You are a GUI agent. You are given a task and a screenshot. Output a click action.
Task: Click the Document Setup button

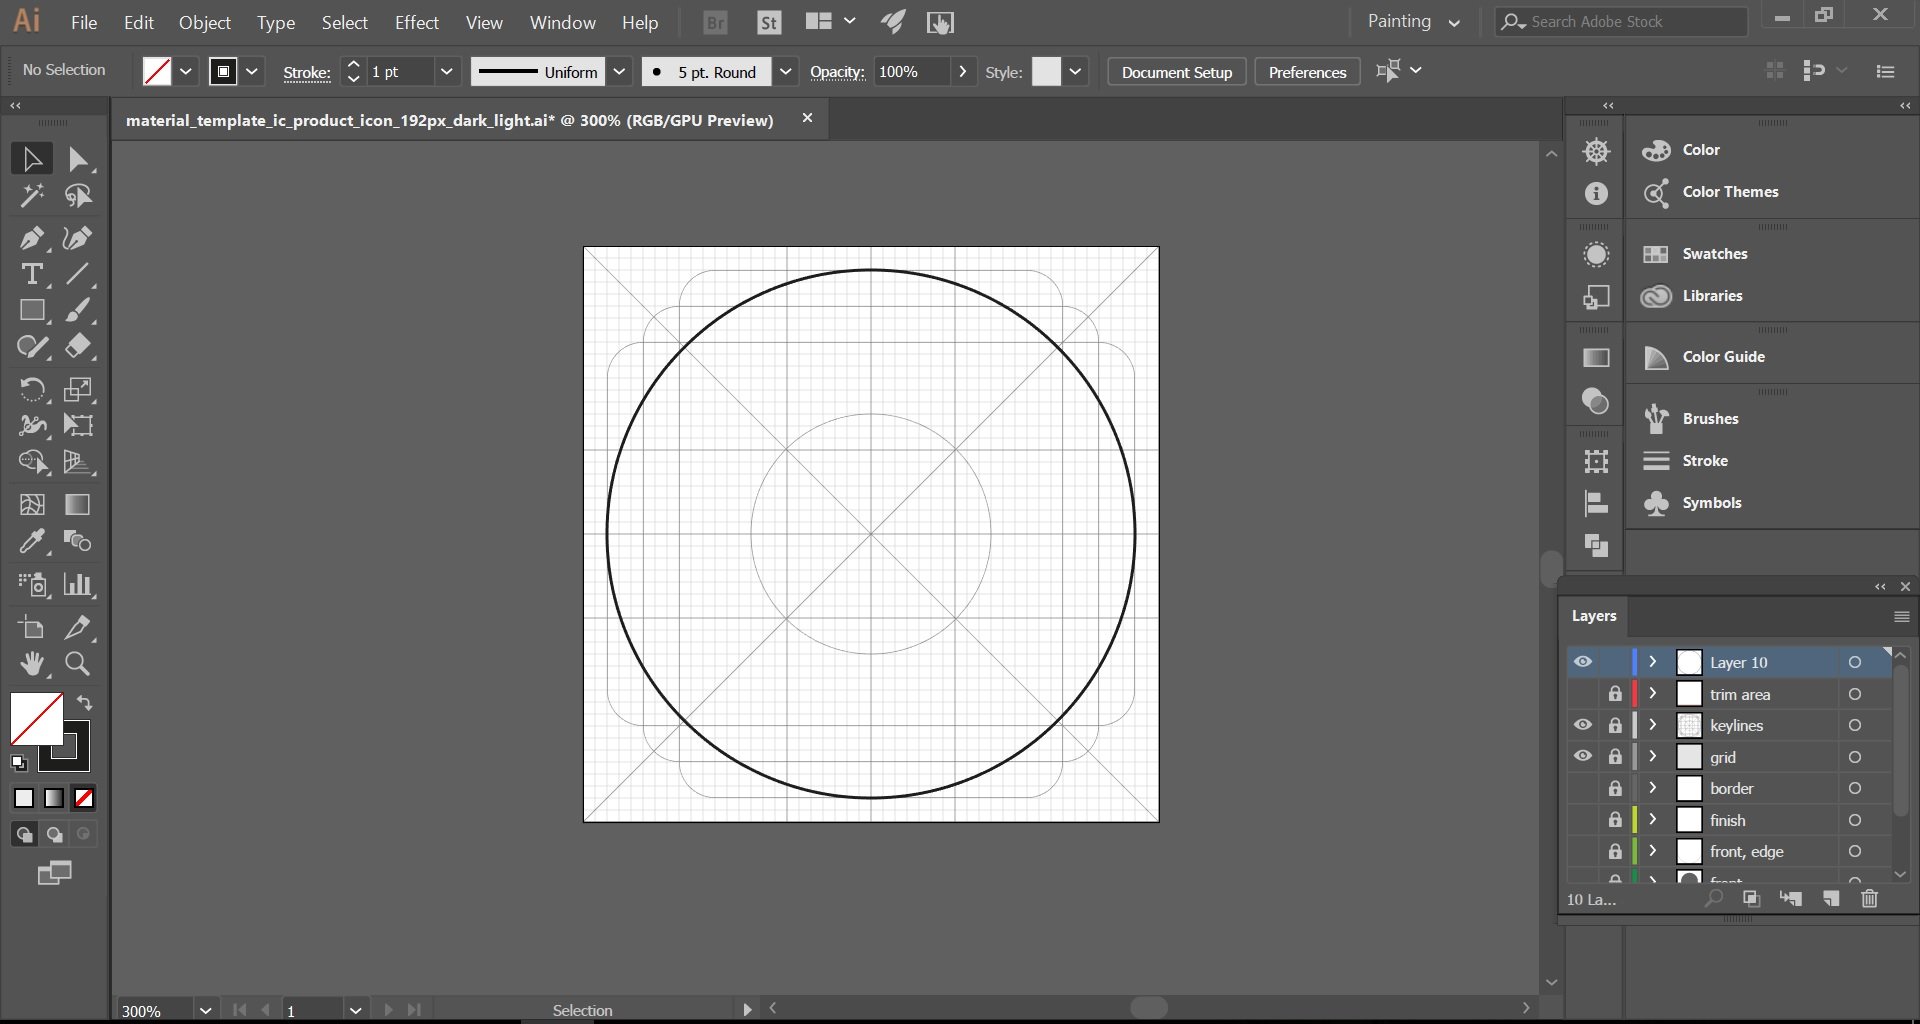click(1176, 72)
